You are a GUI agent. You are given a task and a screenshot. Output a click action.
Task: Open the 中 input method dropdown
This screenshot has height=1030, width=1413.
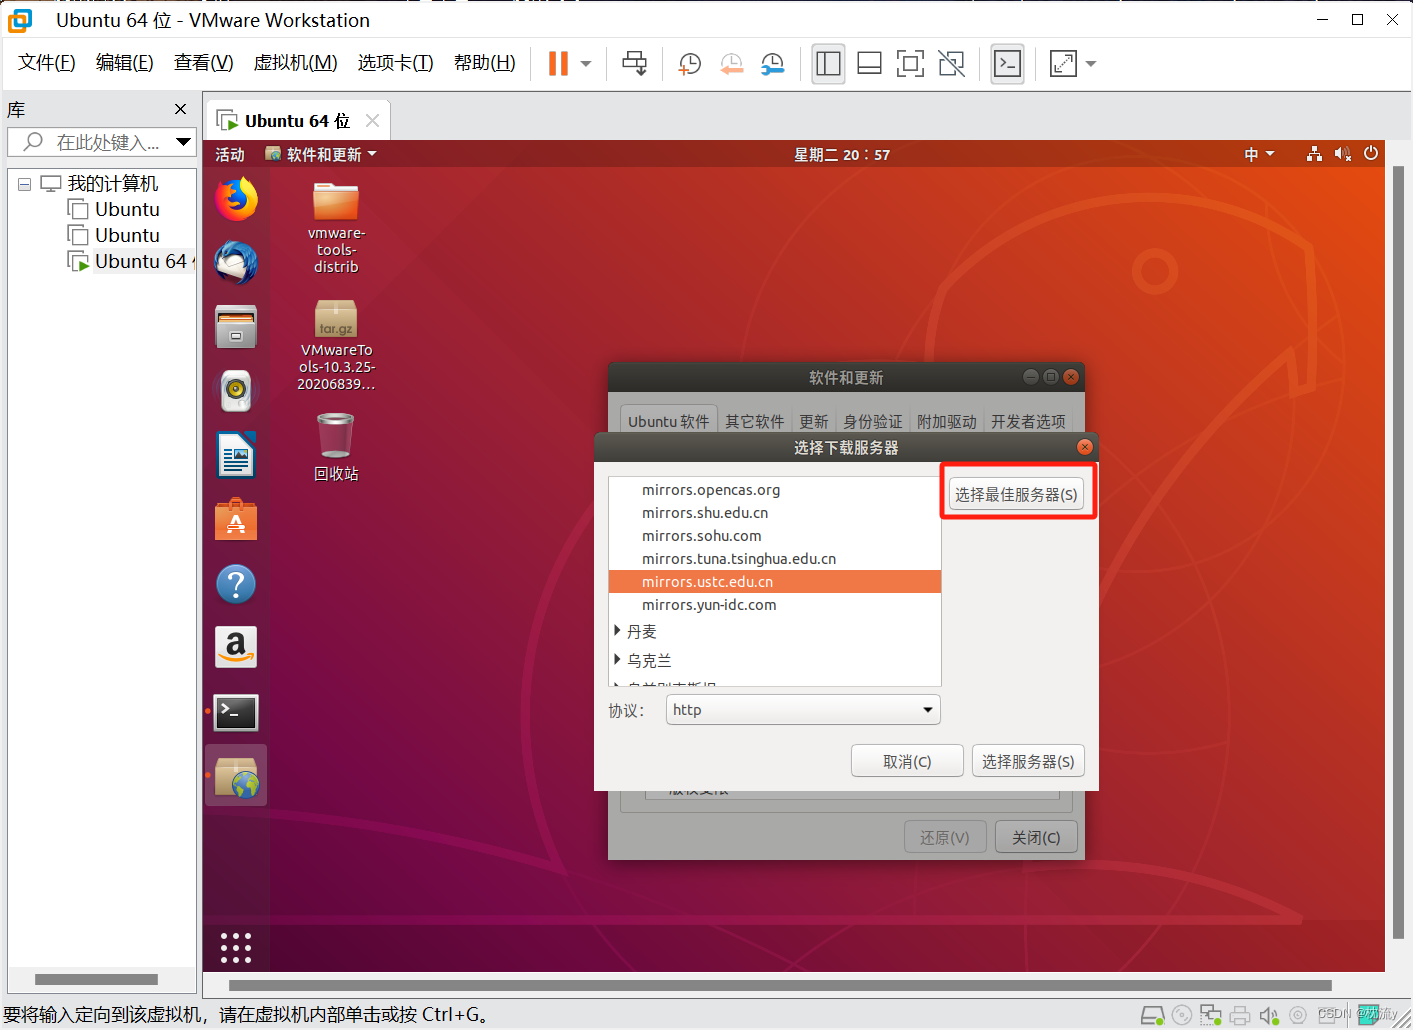[x=1259, y=154]
